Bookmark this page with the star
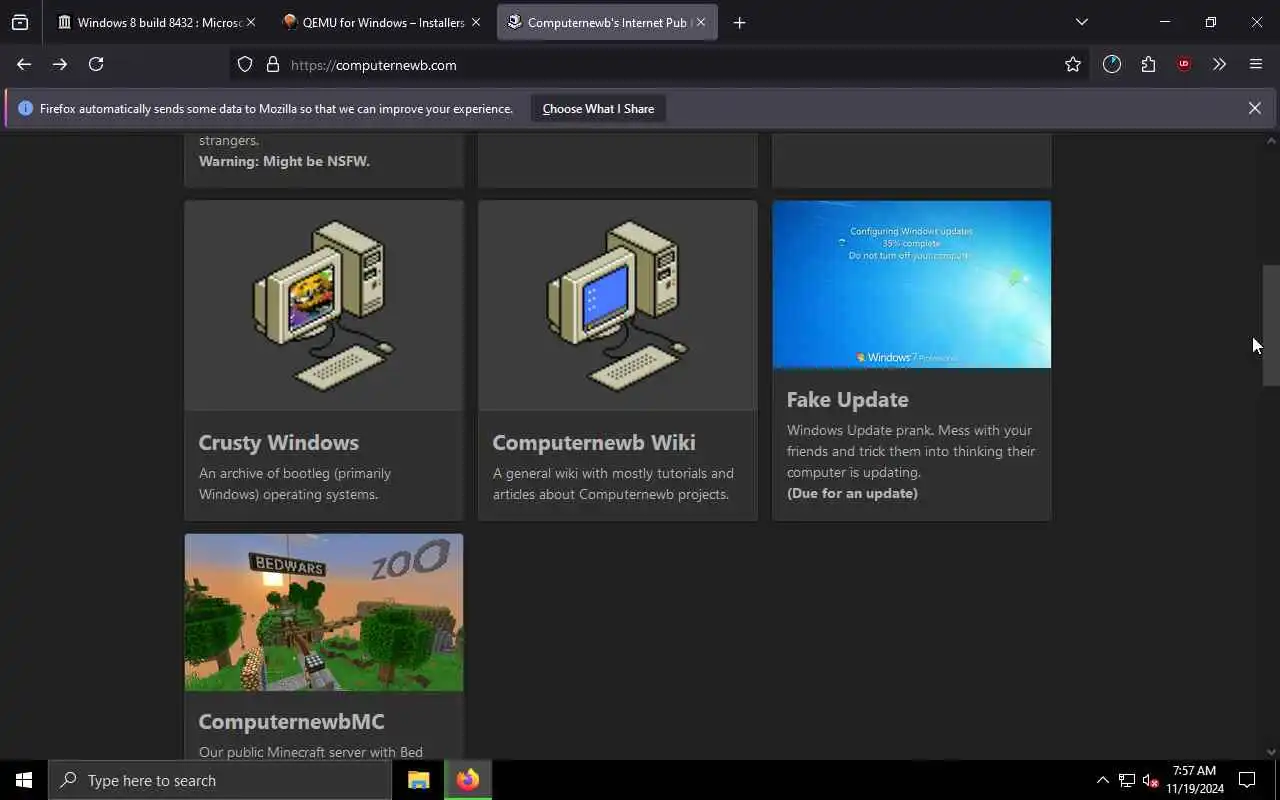1280x800 pixels. 1073,64
